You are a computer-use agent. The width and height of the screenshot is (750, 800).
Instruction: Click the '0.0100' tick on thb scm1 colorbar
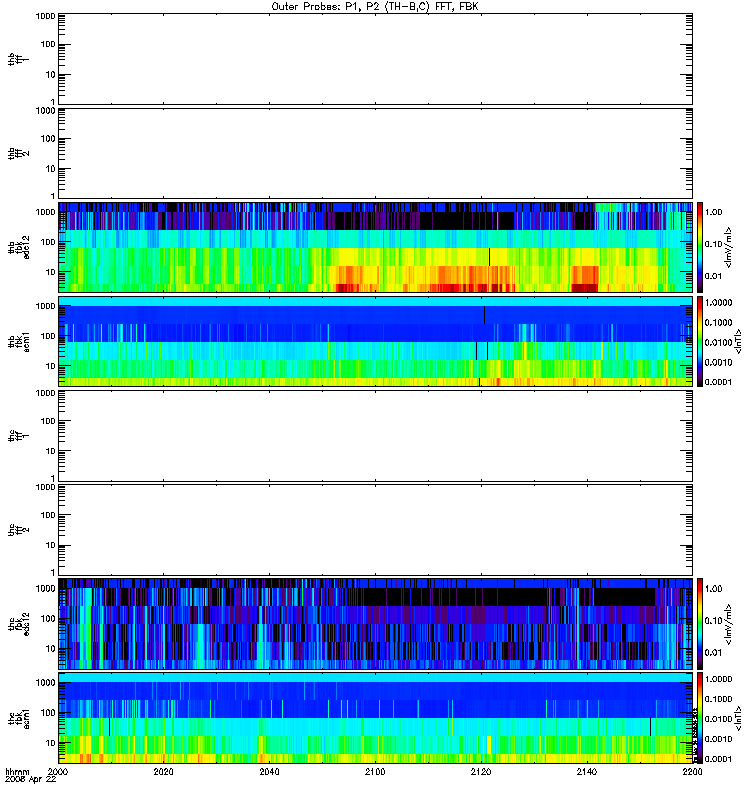tap(718, 342)
